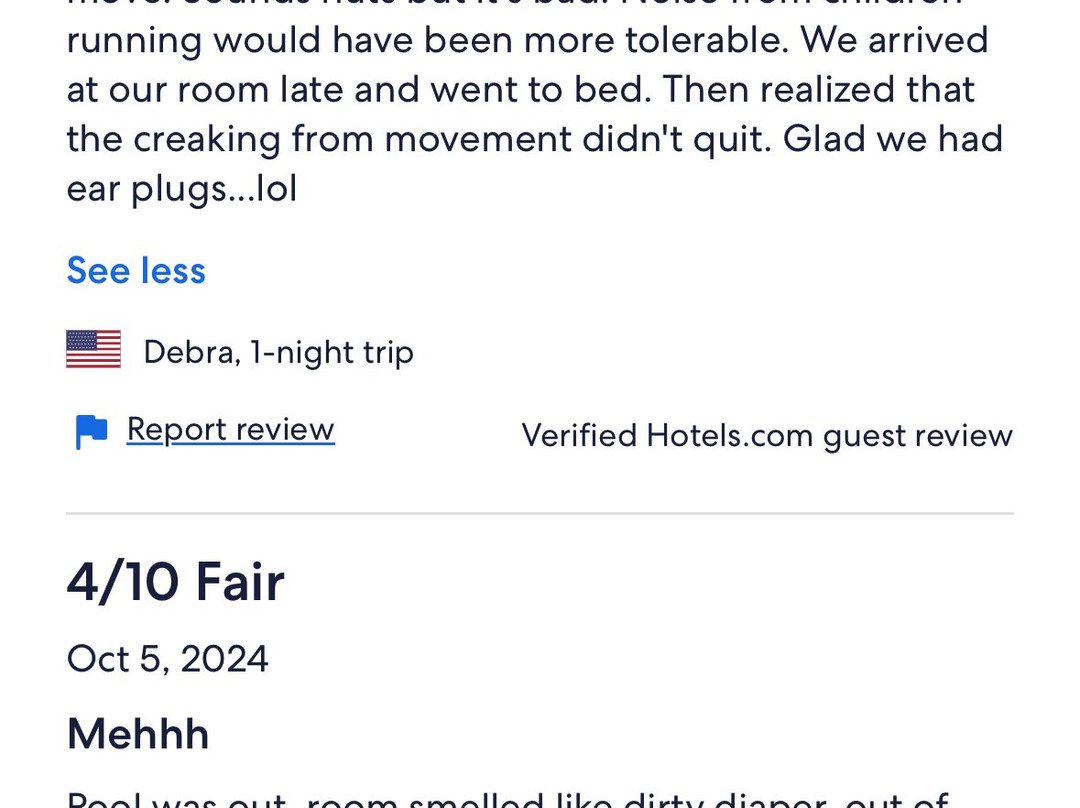Click the United States flag icon
The image size is (1080, 808).
click(93, 350)
